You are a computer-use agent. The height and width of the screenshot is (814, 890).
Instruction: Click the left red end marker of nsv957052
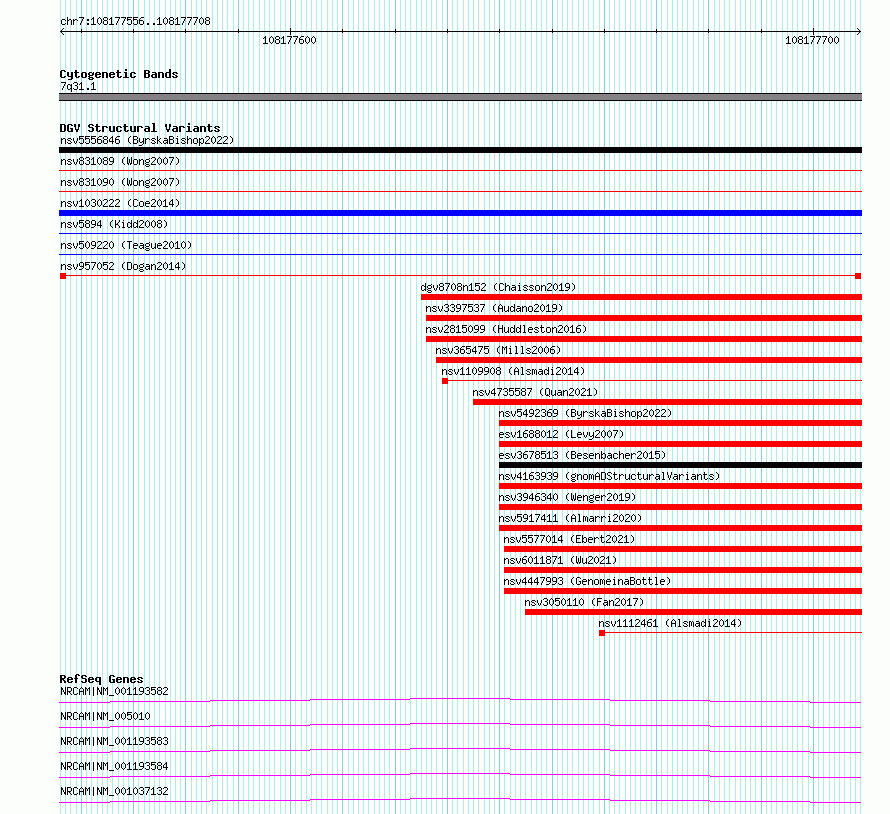(x=63, y=276)
